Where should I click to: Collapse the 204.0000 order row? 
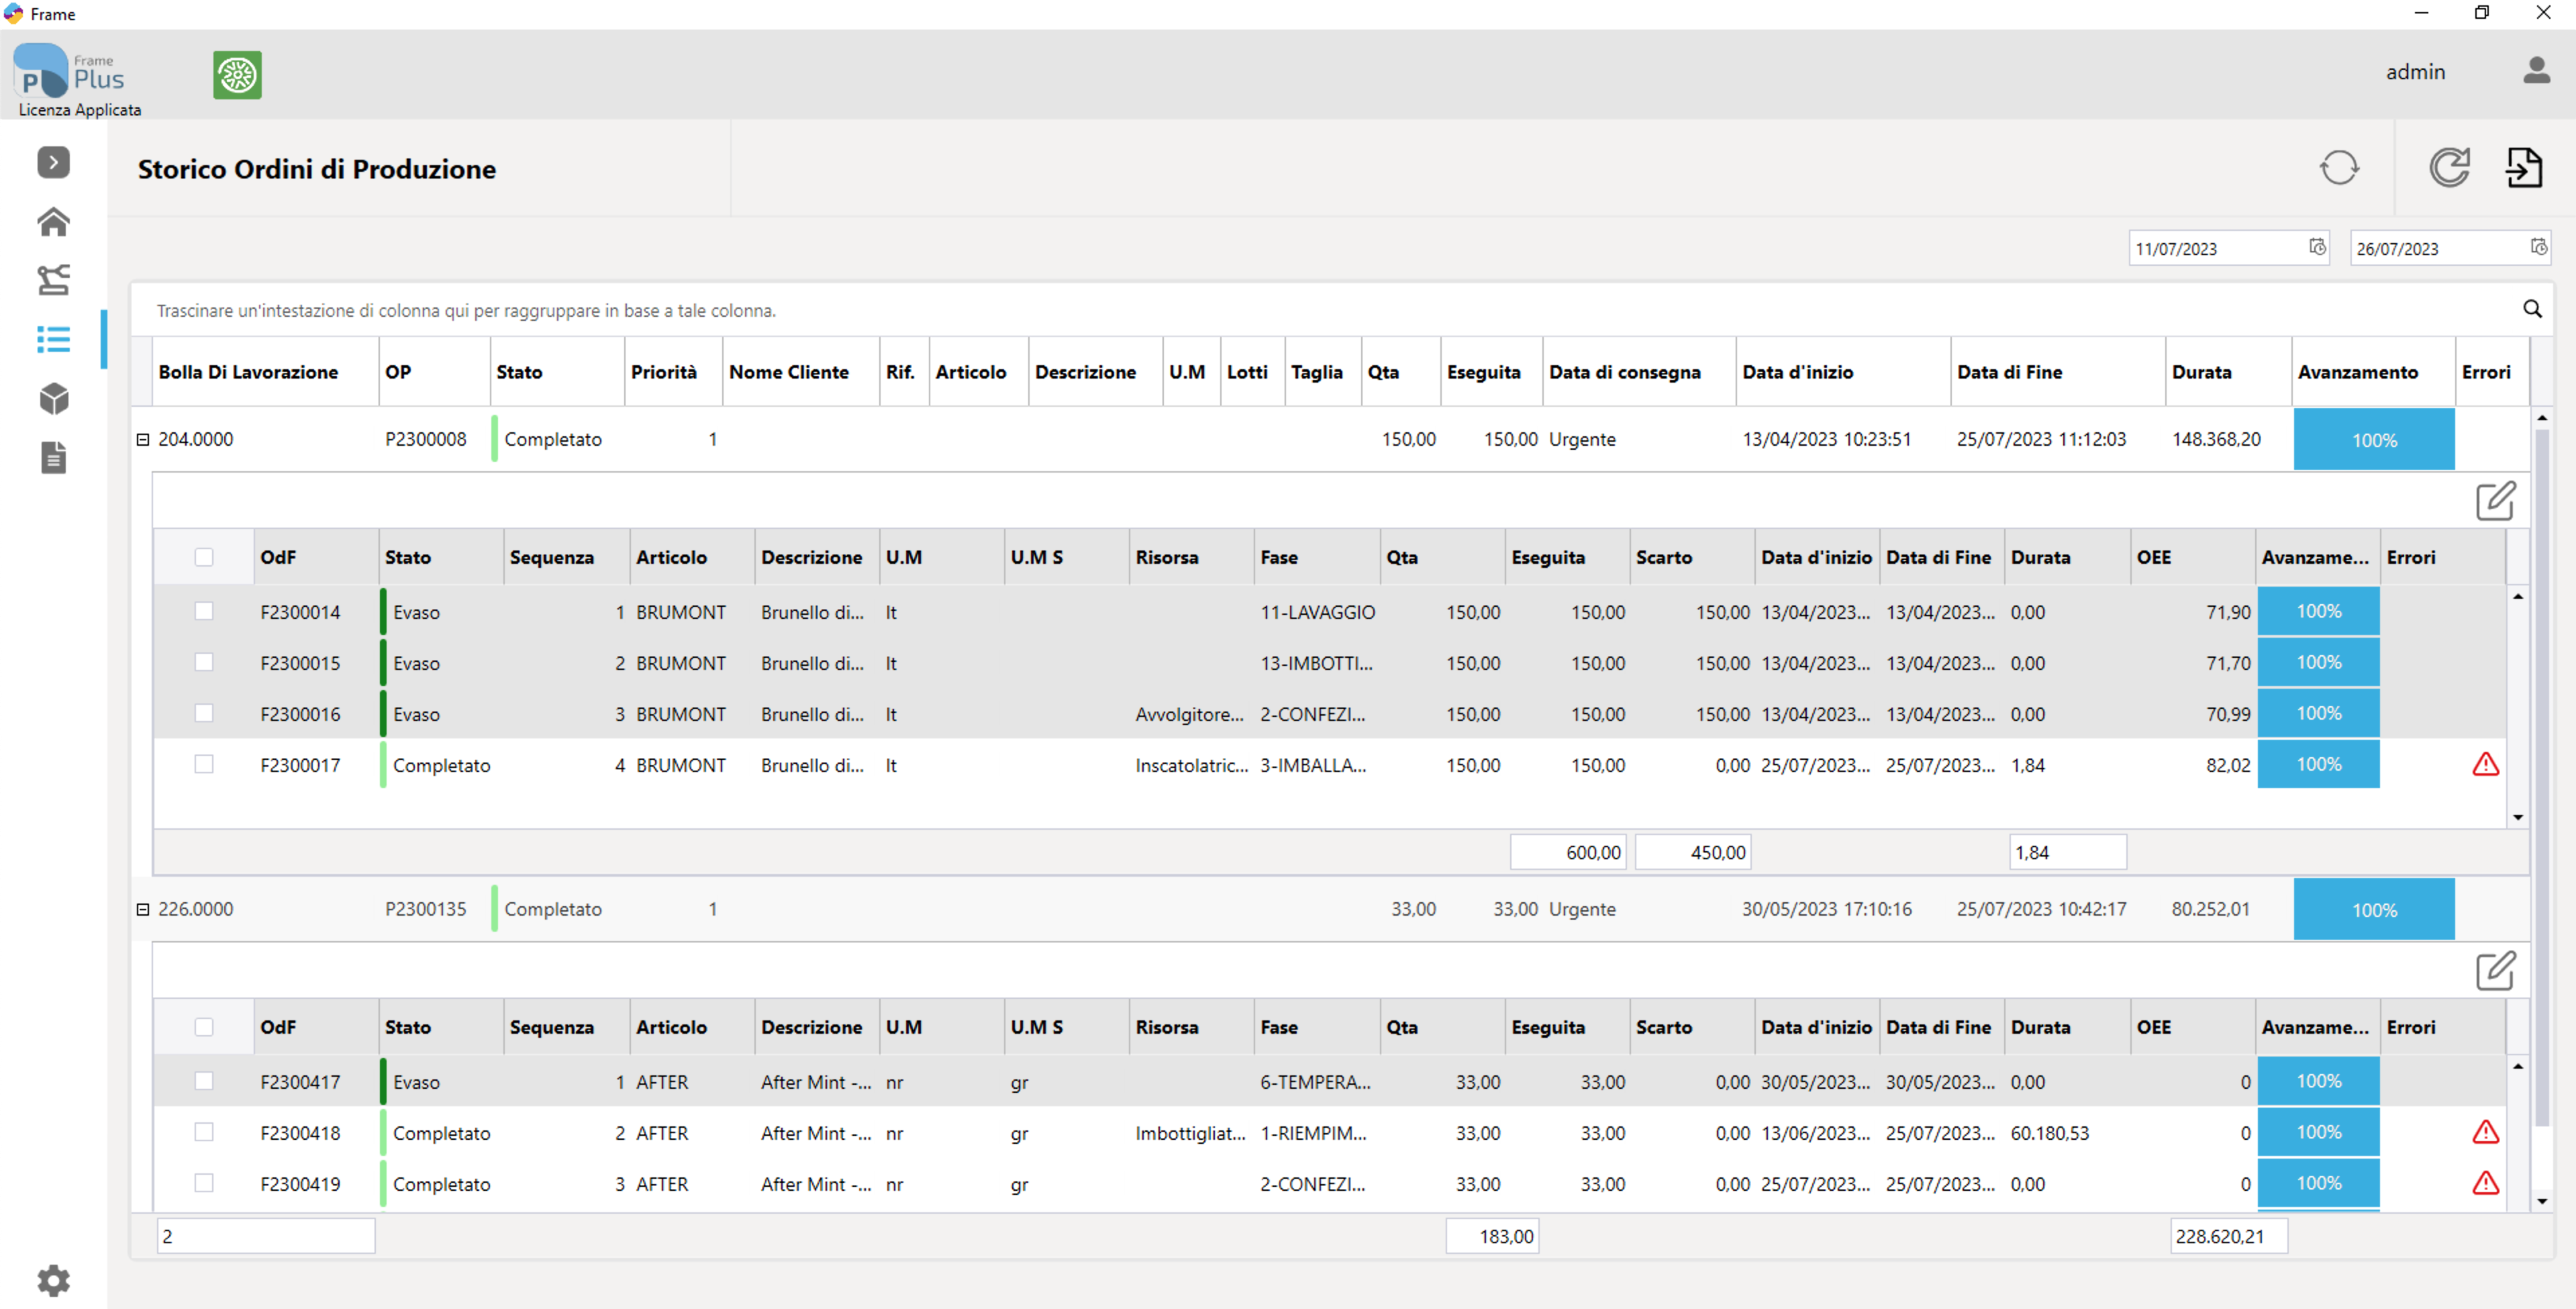143,439
